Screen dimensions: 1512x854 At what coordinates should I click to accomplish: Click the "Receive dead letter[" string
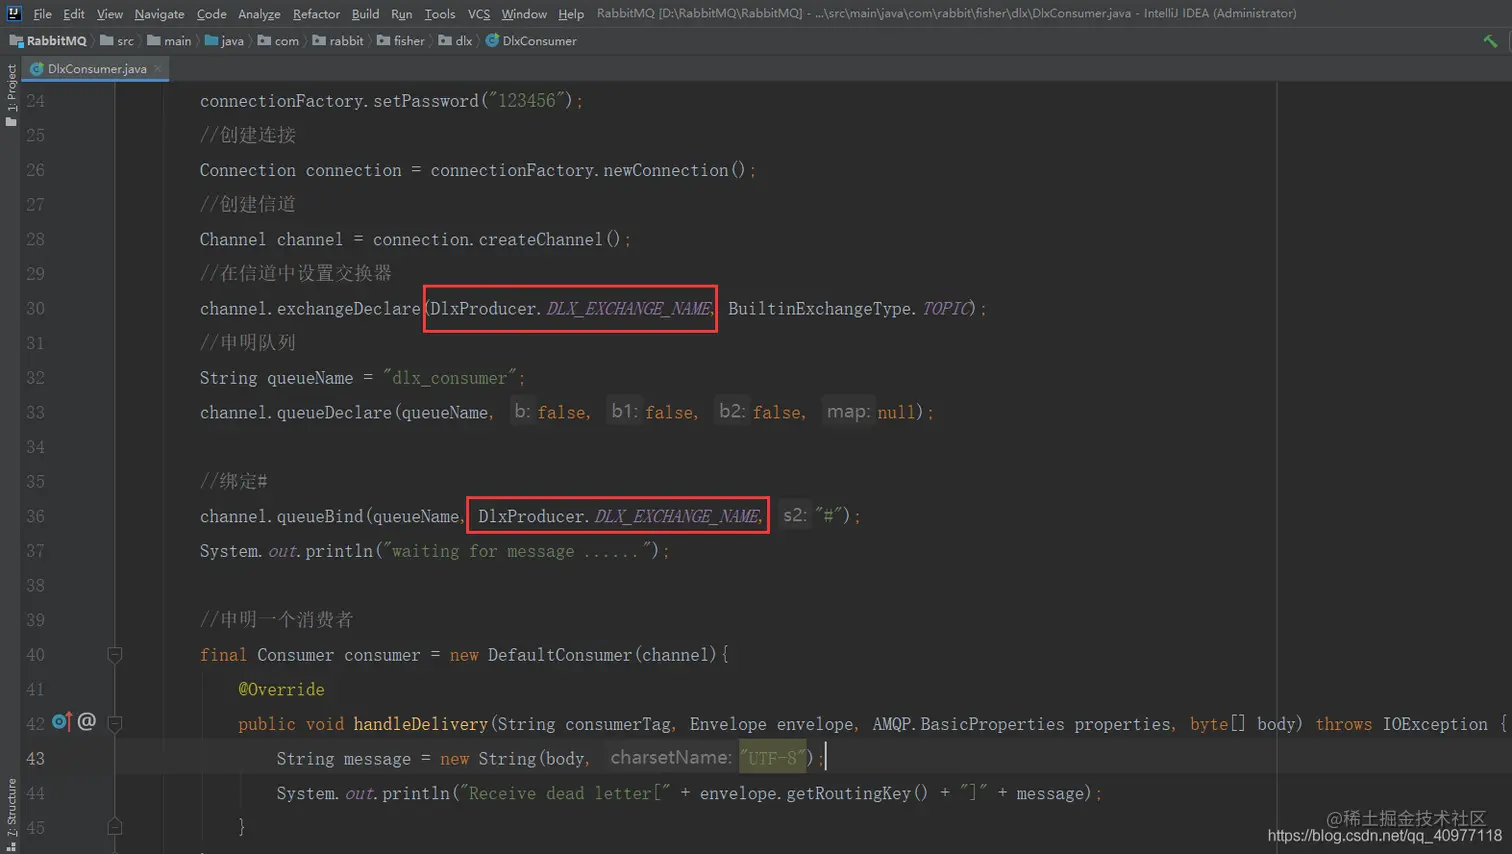565,793
